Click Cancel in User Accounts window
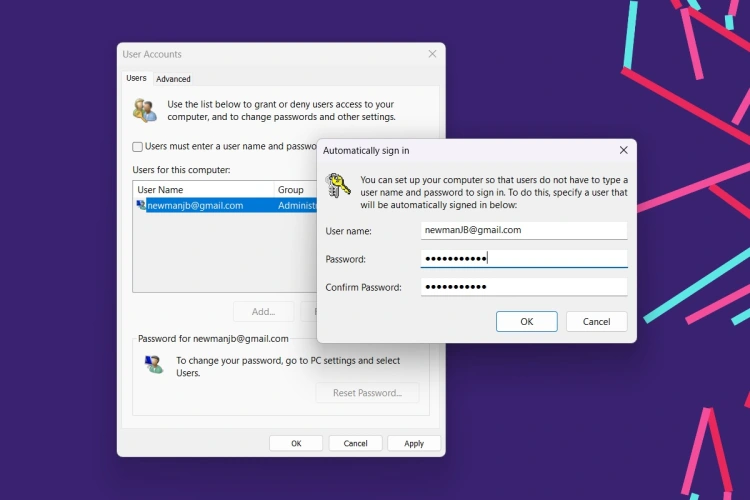Screen dimensions: 750x500 tap(355, 443)
